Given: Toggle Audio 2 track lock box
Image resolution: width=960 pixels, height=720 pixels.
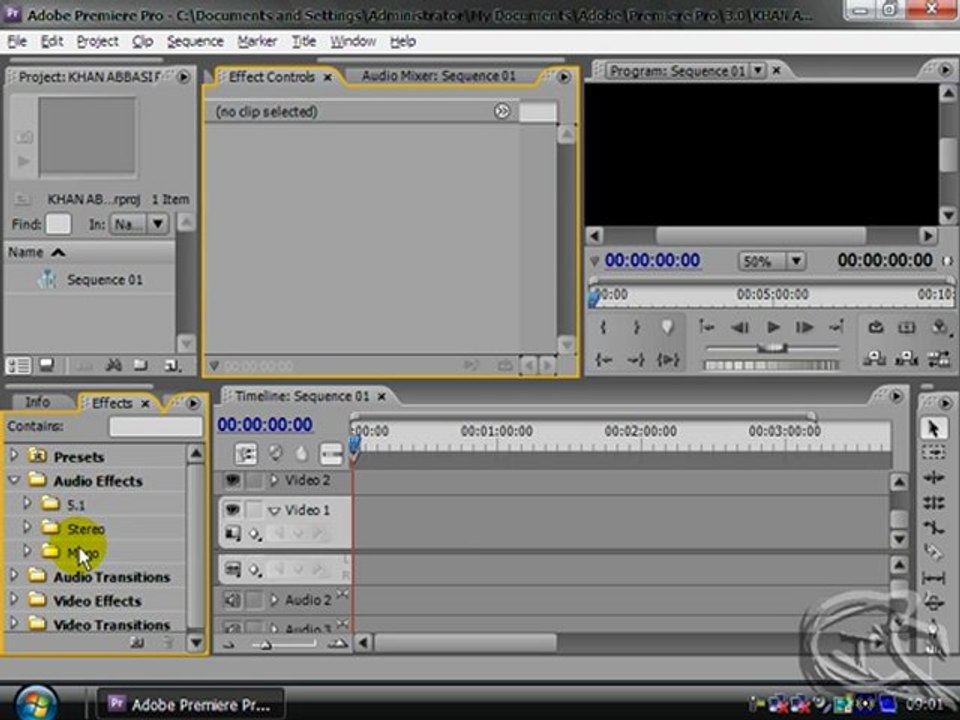Looking at the screenshot, I should [x=254, y=600].
